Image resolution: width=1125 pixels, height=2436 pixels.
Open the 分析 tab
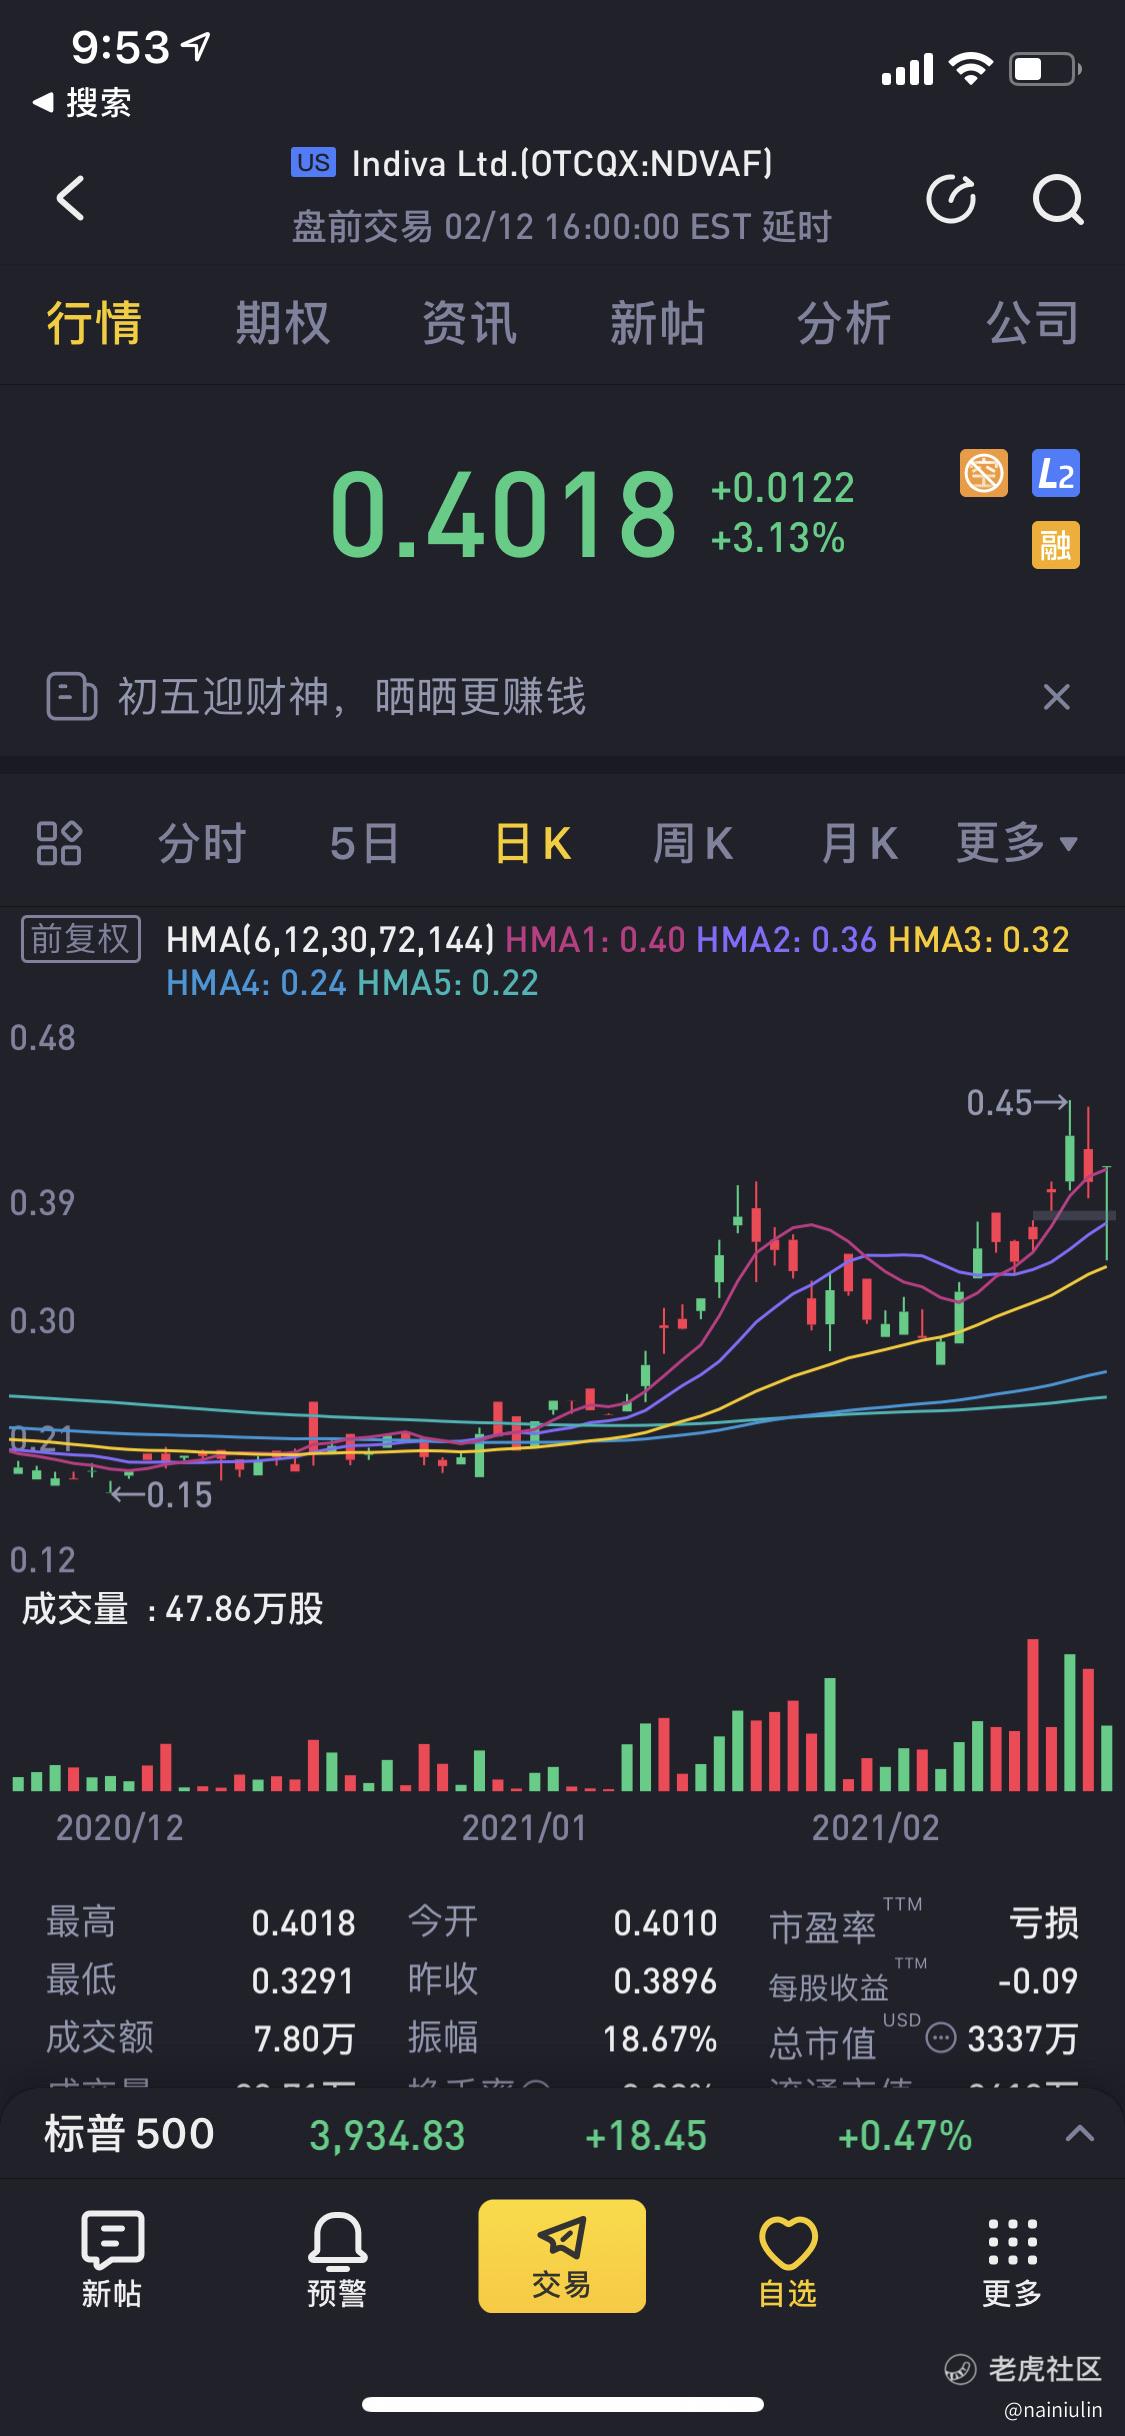click(844, 323)
